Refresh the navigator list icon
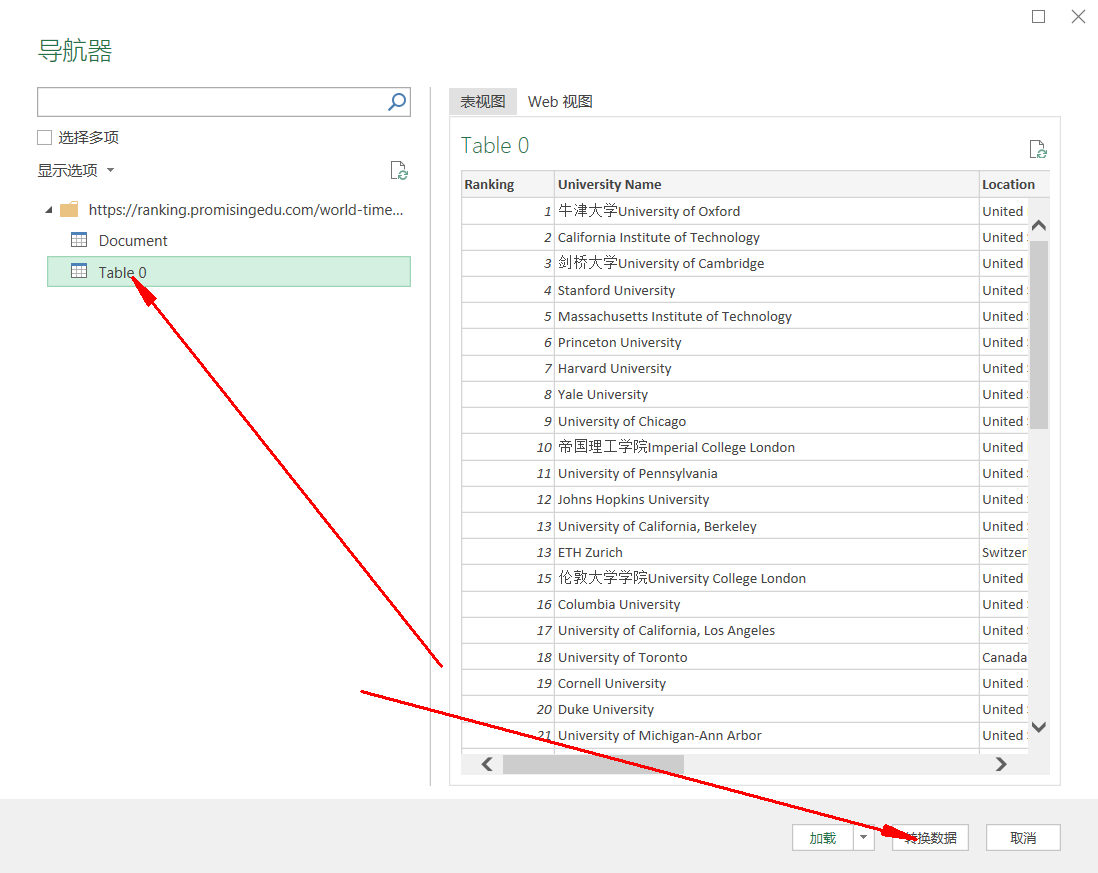Viewport: 1098px width, 873px height. pos(398,170)
